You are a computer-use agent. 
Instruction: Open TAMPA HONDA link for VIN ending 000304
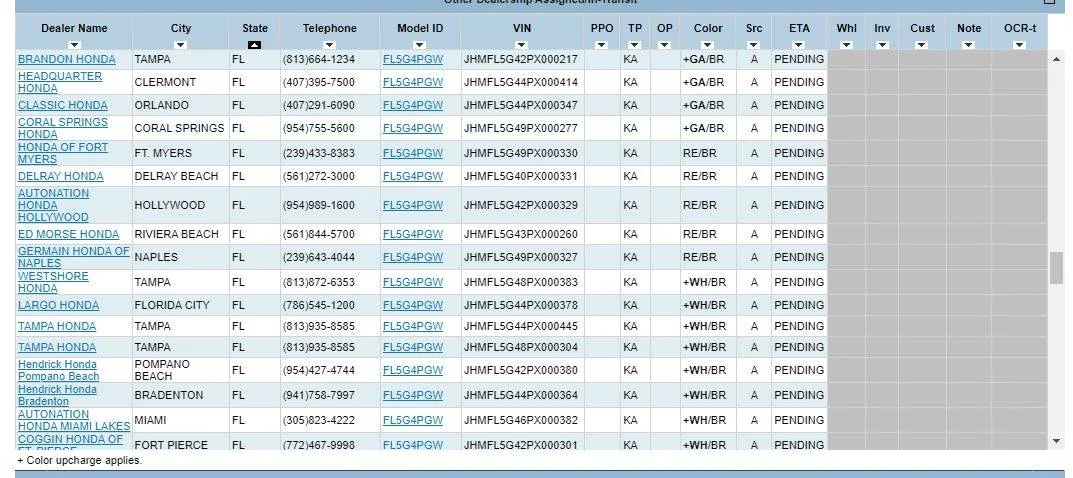tap(57, 347)
